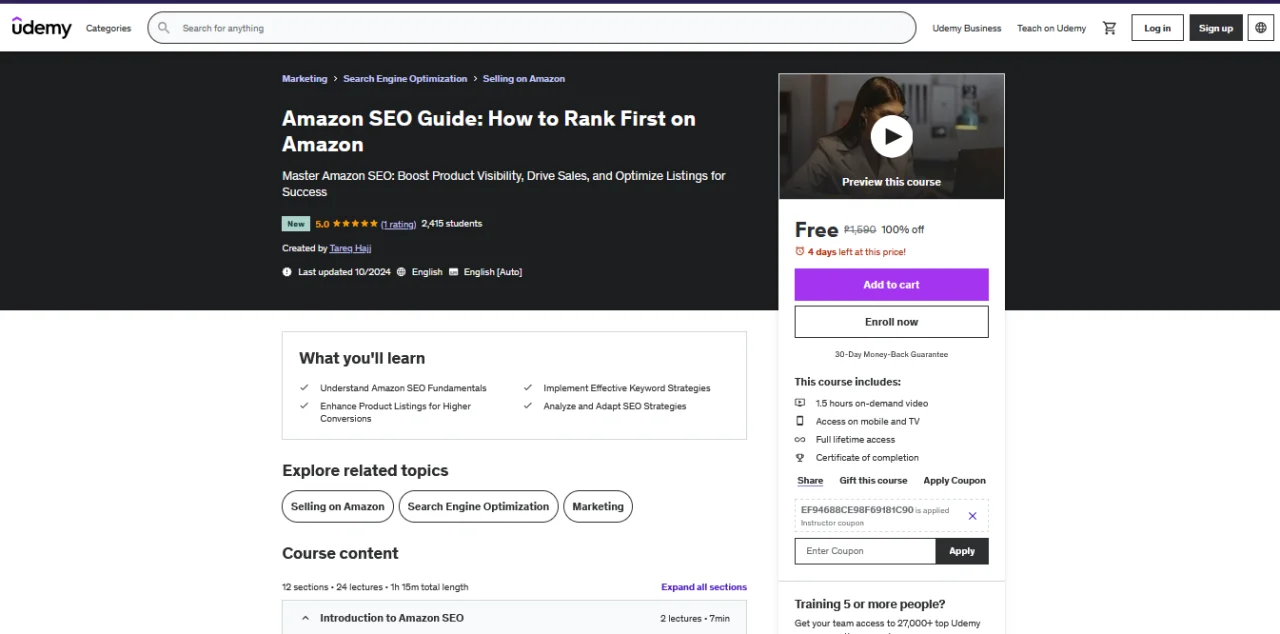Viewport: 1280px width, 634px height.
Task: Focus the Enter Coupon field
Action: pos(865,551)
